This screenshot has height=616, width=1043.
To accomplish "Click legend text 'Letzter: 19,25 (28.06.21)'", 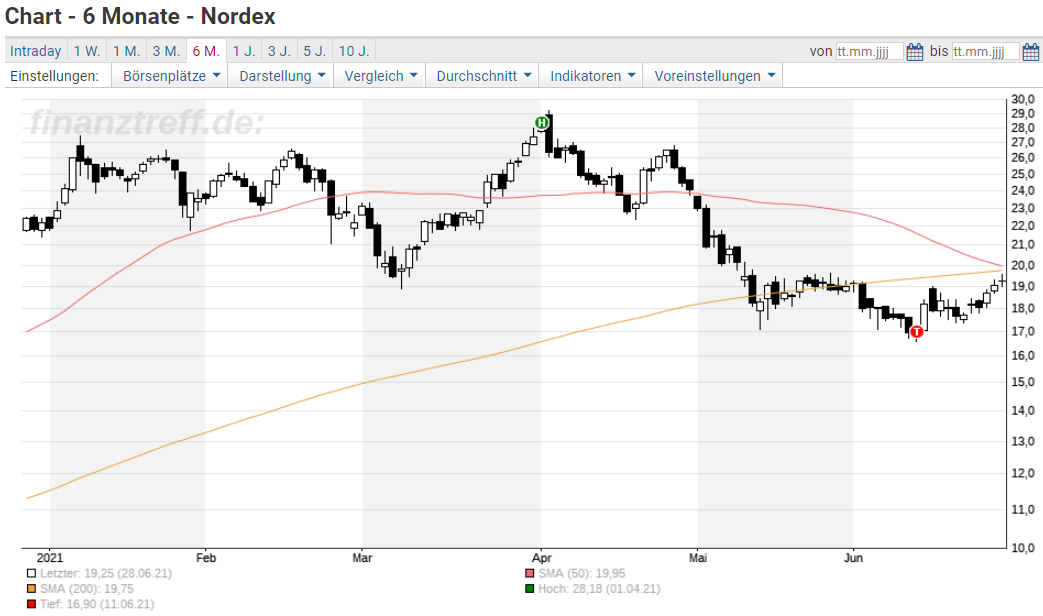I will [x=106, y=573].
